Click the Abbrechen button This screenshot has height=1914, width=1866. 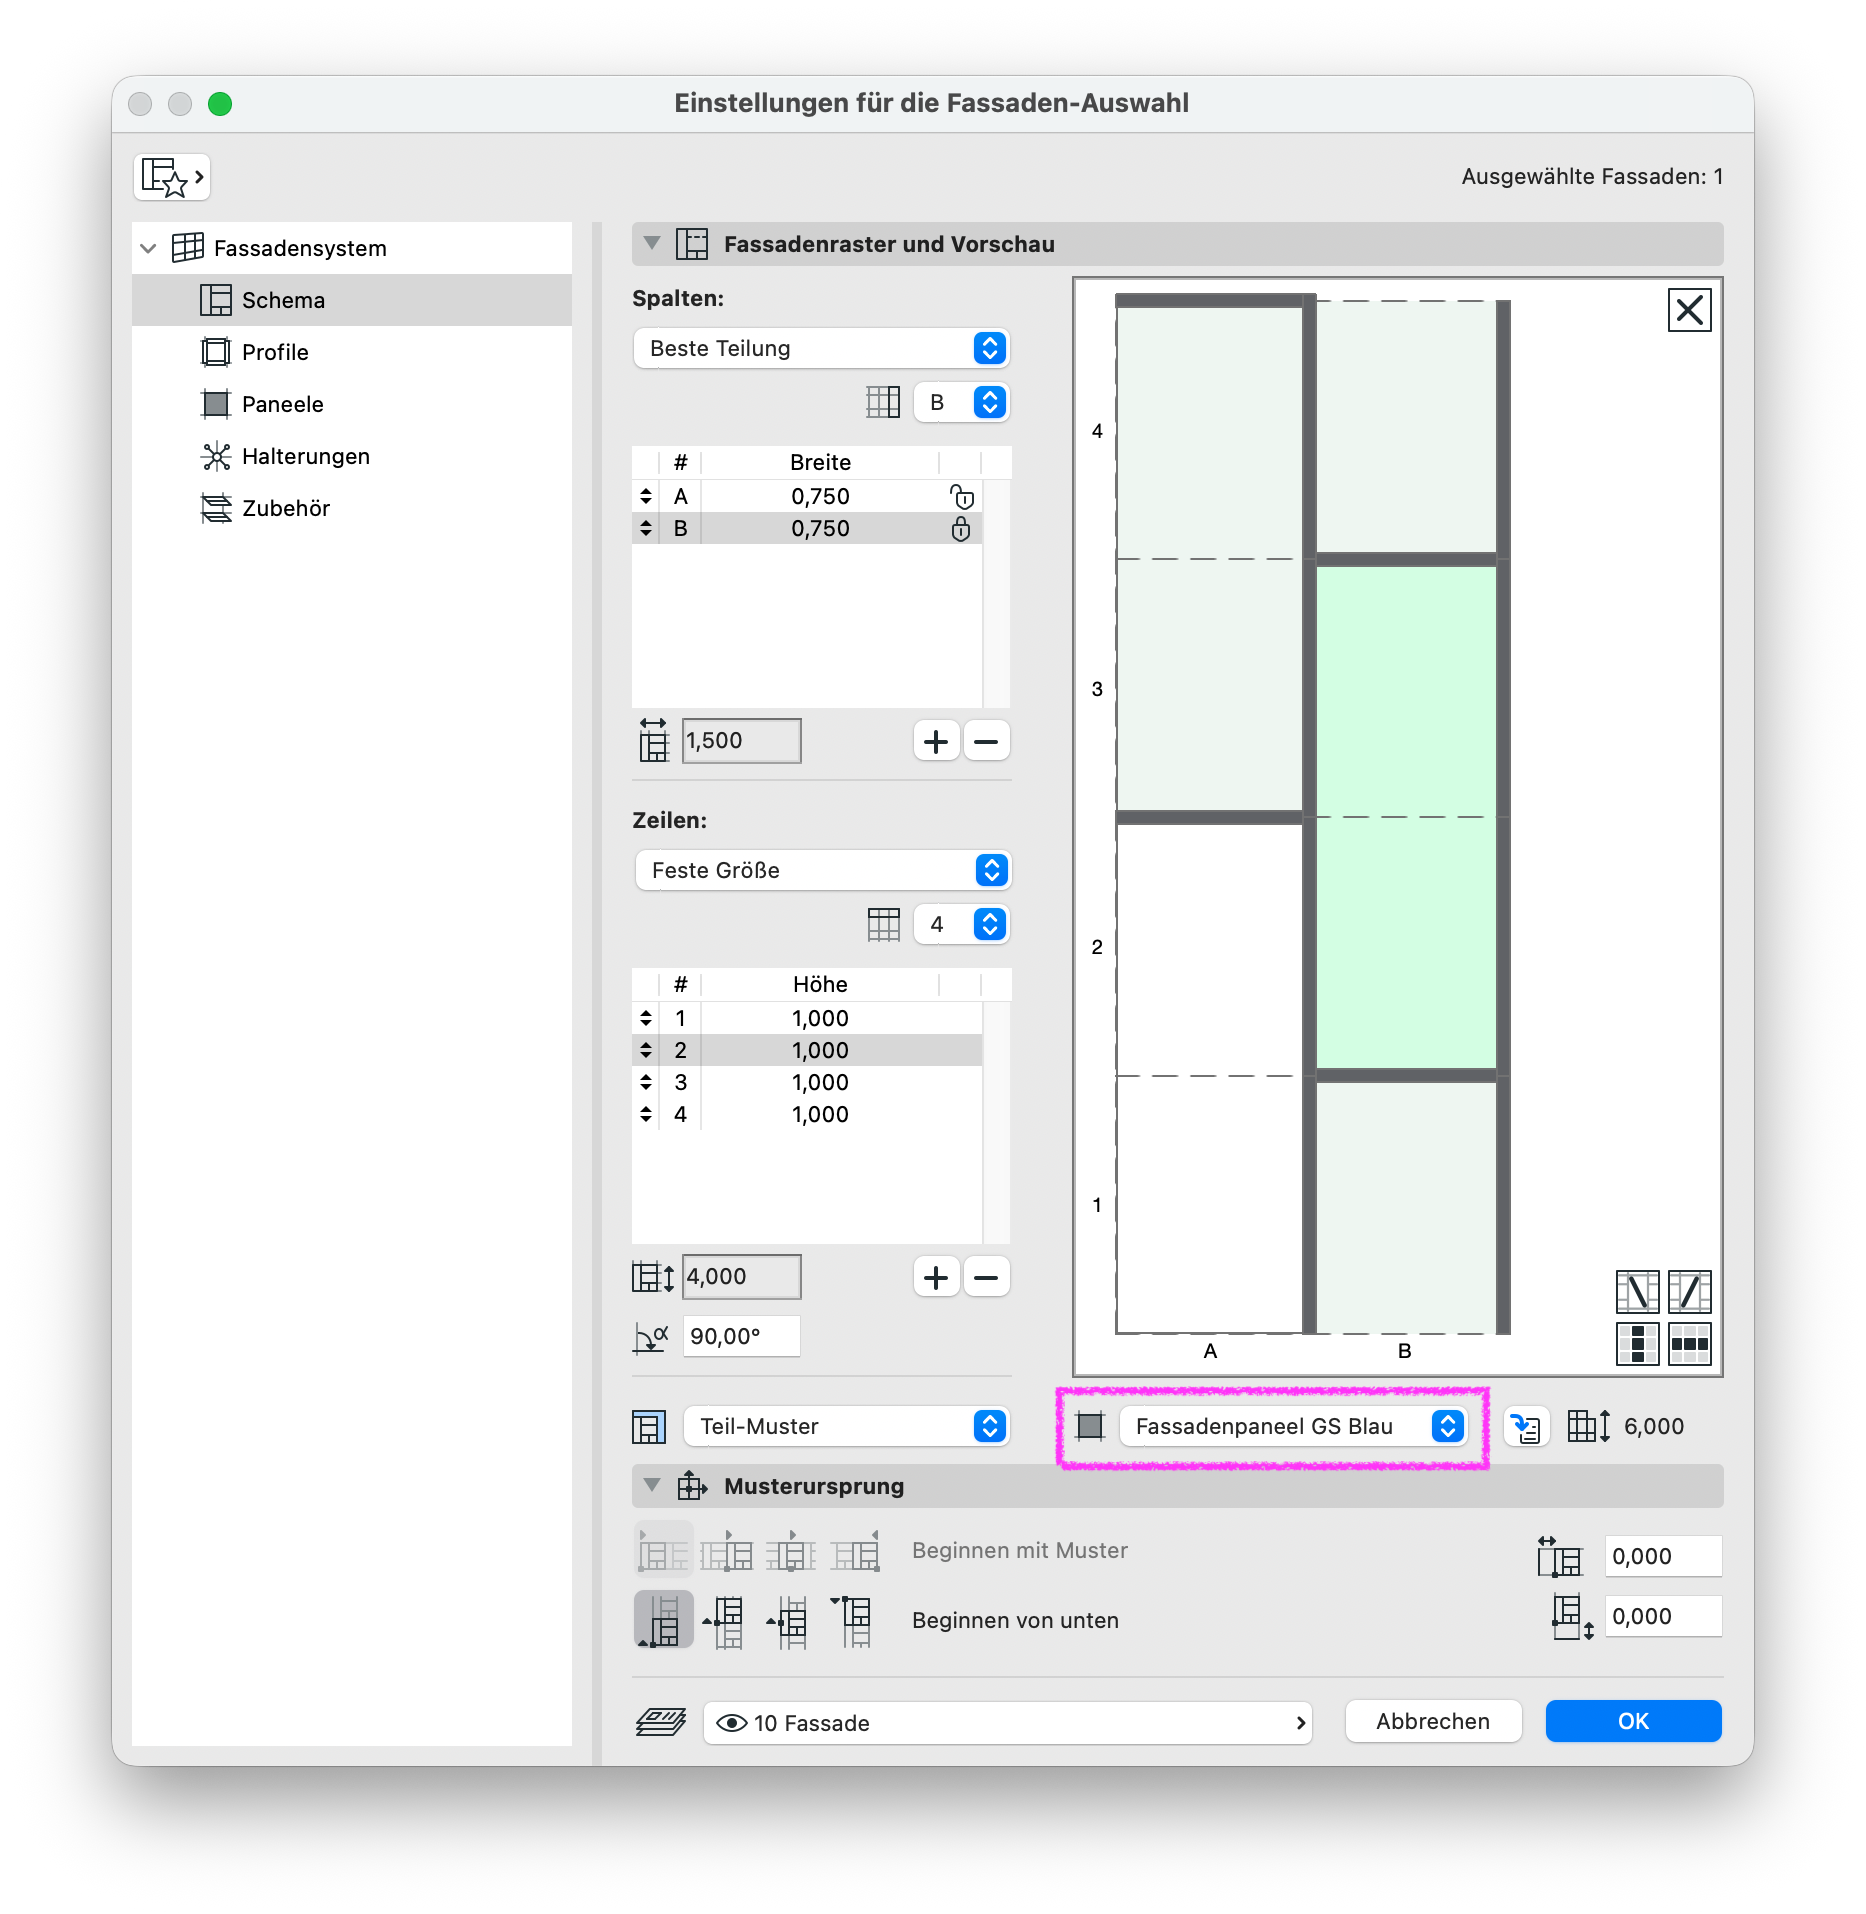pyautogui.click(x=1433, y=1721)
